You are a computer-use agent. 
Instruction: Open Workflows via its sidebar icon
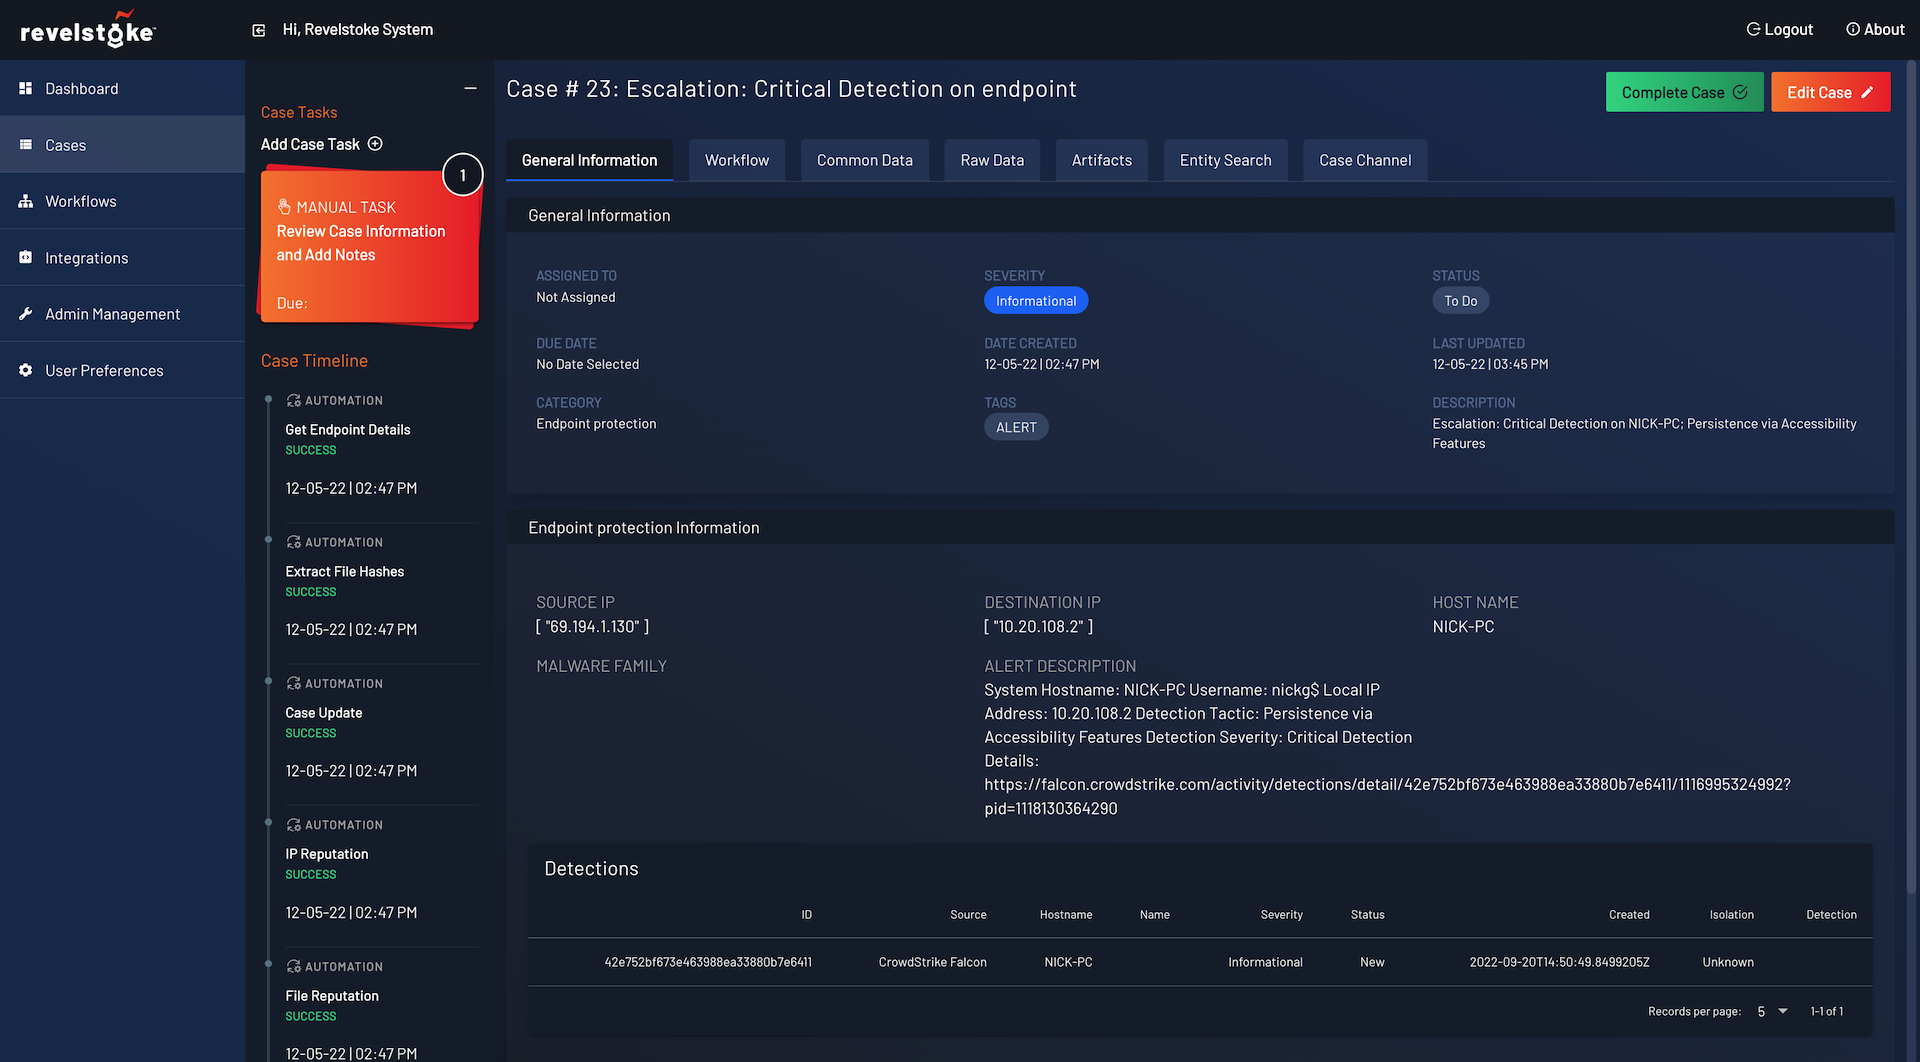[x=26, y=202]
